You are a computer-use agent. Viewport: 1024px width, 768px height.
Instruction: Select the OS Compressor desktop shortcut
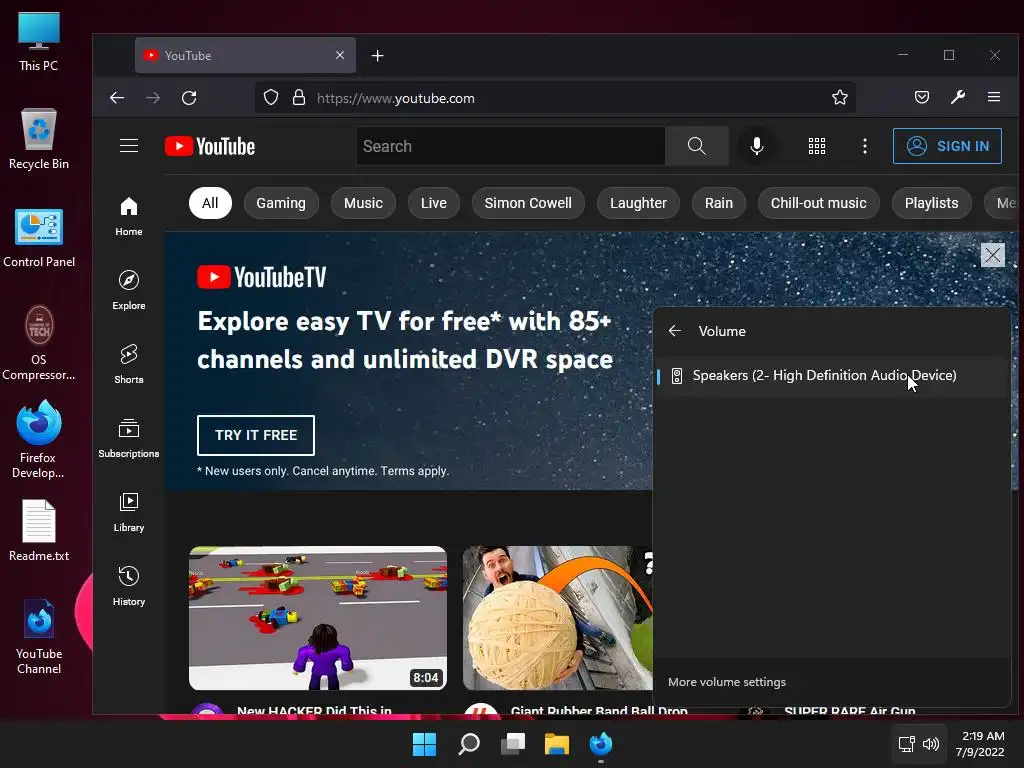(x=39, y=343)
